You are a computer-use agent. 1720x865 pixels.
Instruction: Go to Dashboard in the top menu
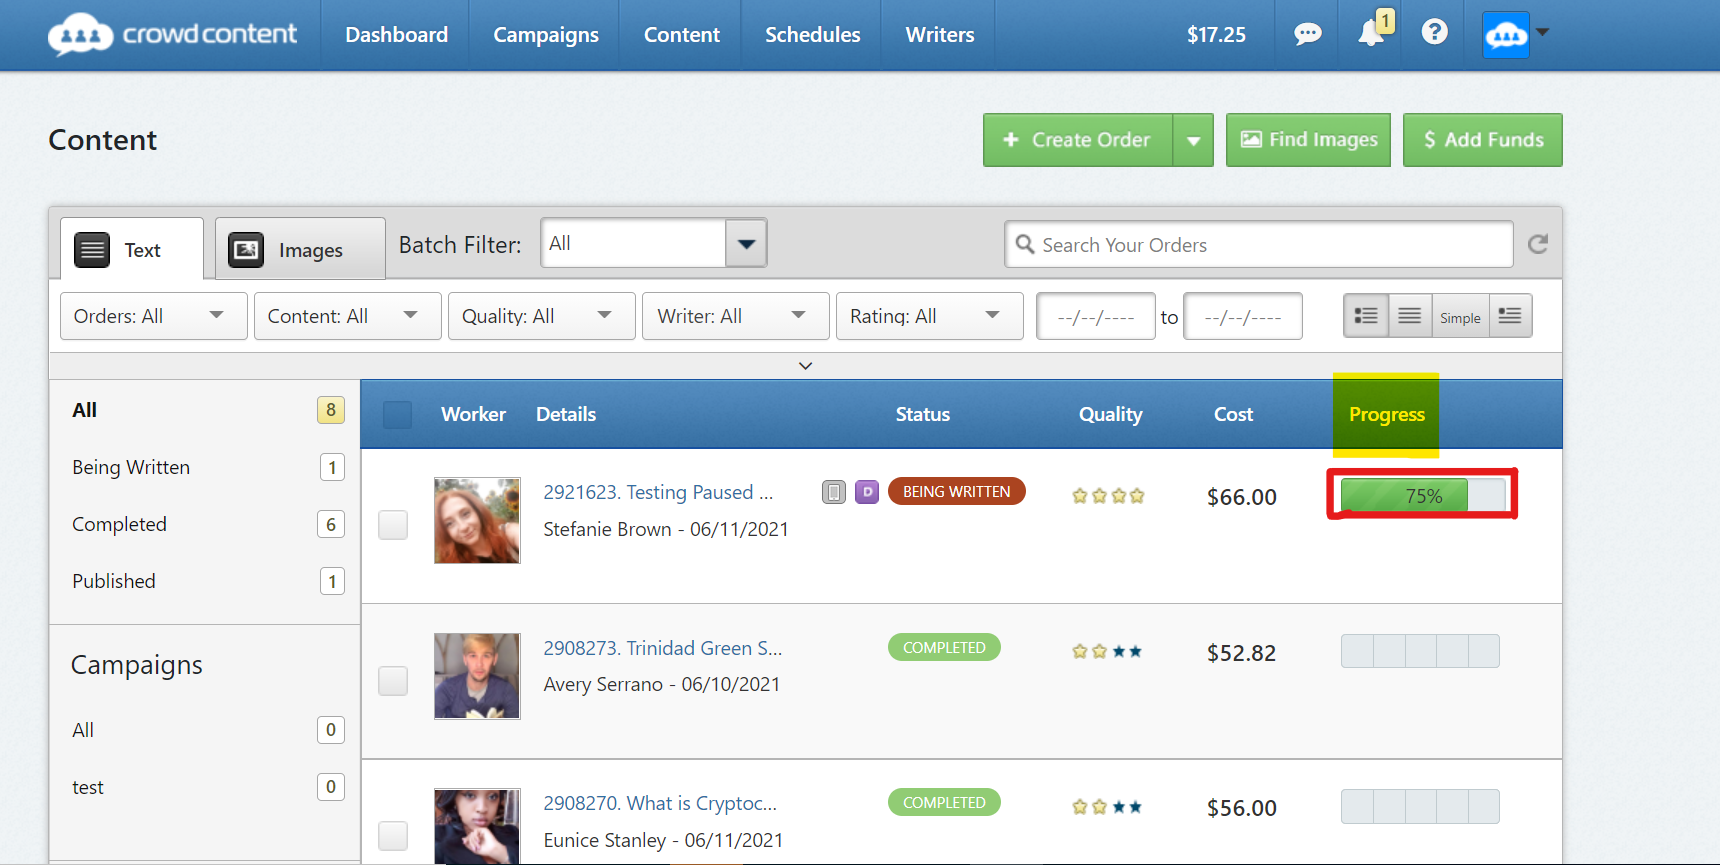click(x=396, y=35)
